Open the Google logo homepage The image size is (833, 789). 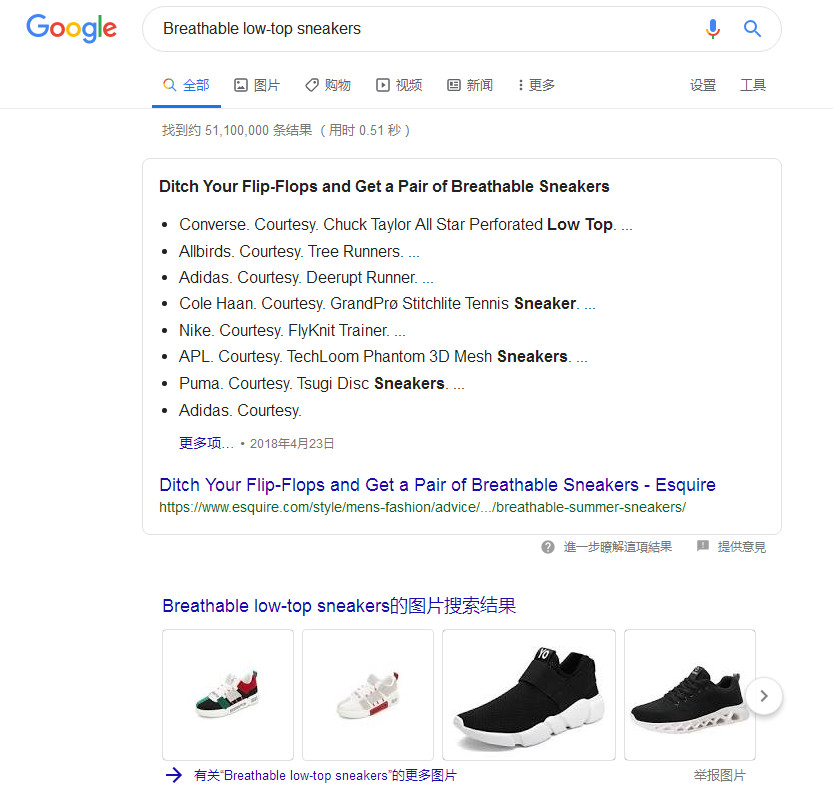pyautogui.click(x=72, y=28)
